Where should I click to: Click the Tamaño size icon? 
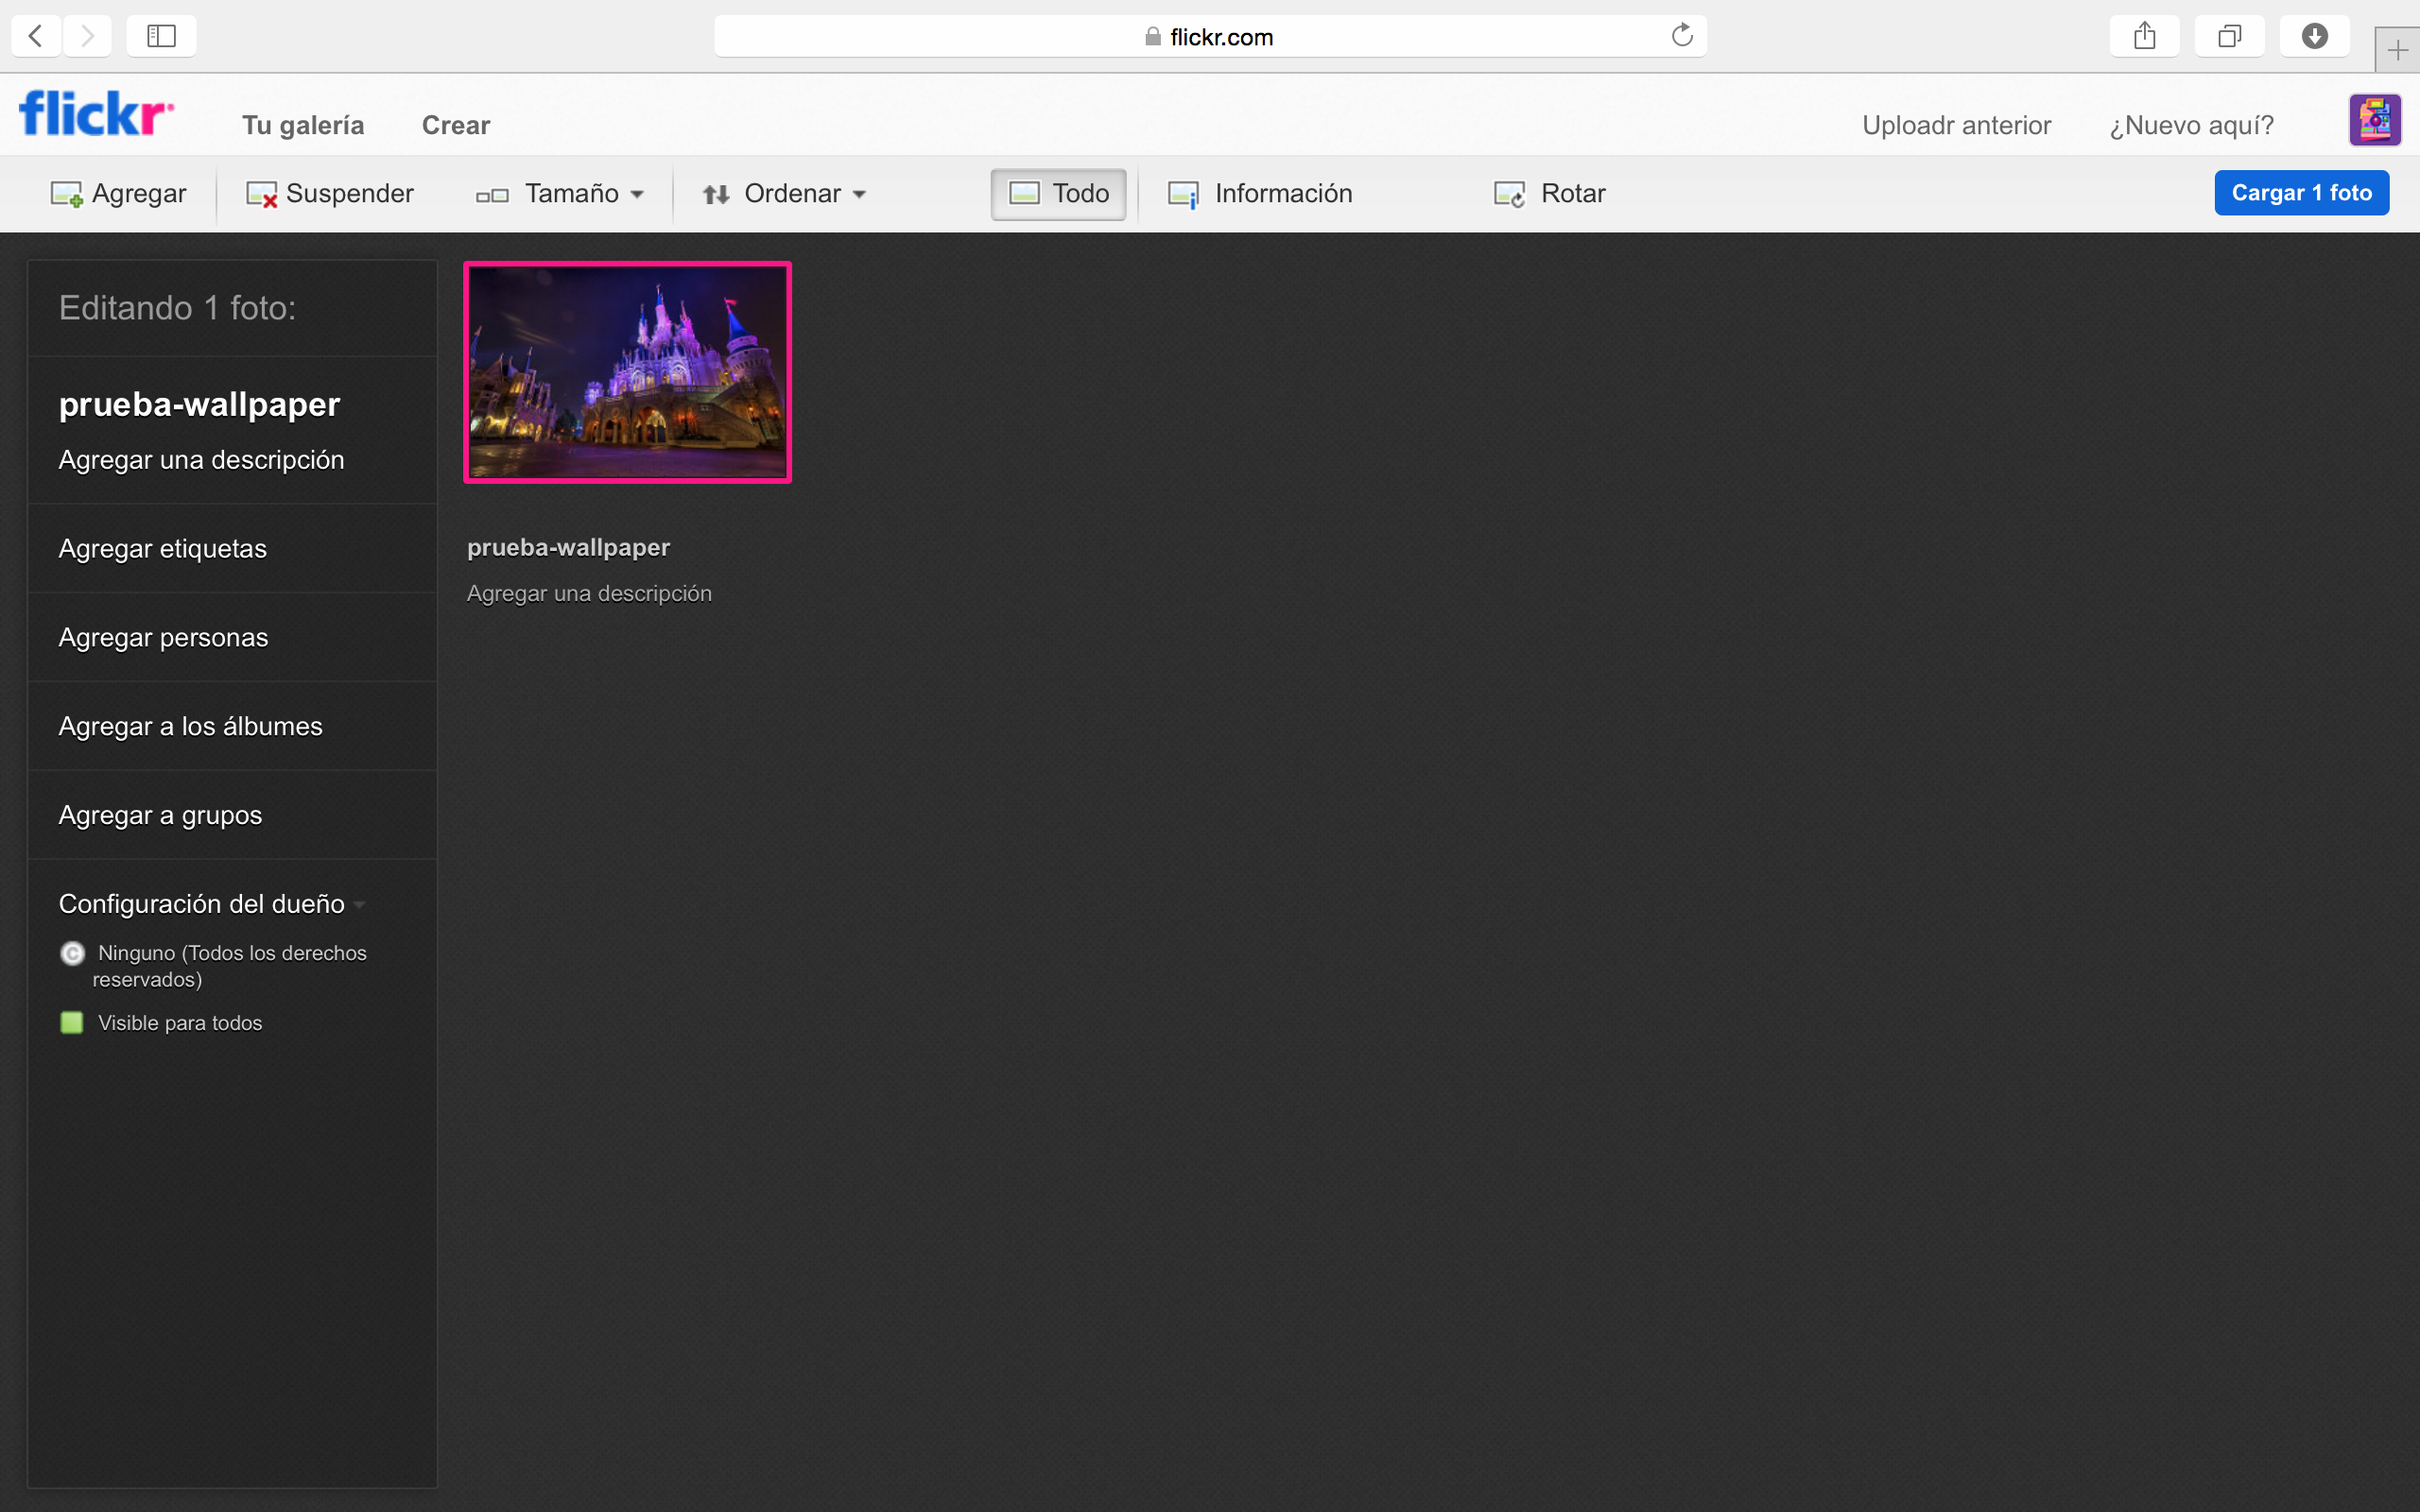click(492, 195)
